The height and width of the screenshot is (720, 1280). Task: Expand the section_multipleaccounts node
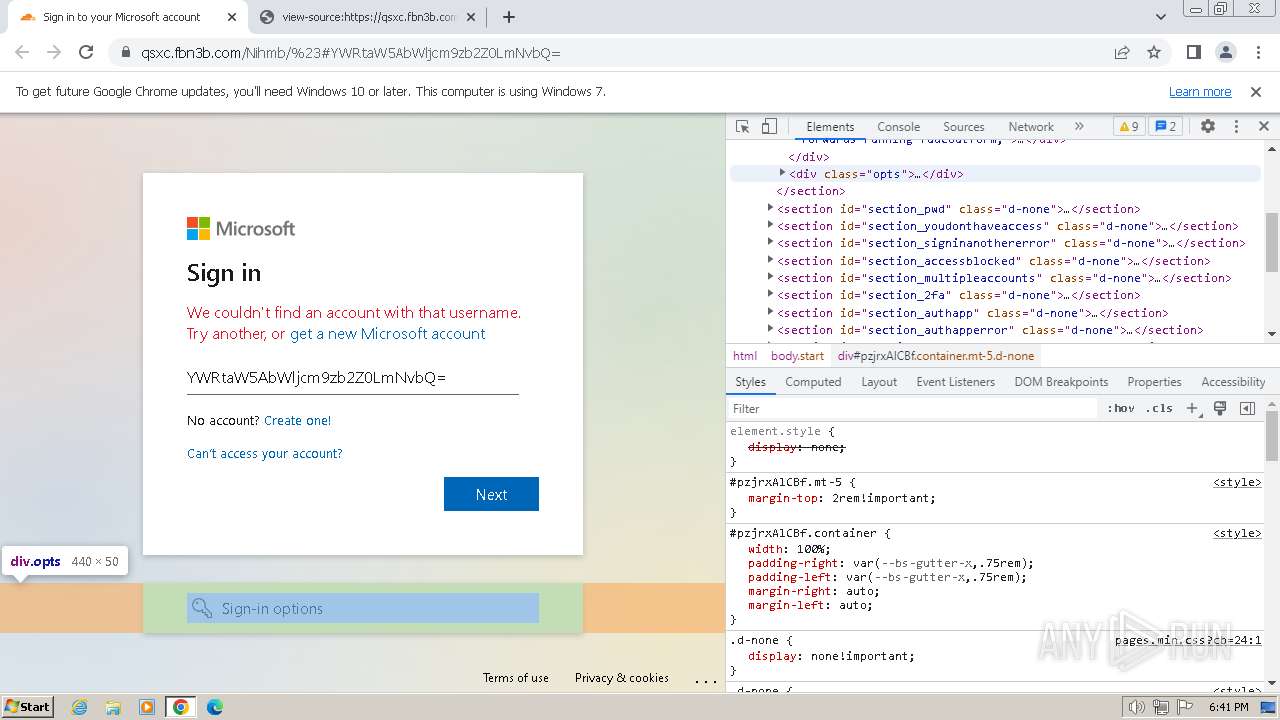click(770, 277)
